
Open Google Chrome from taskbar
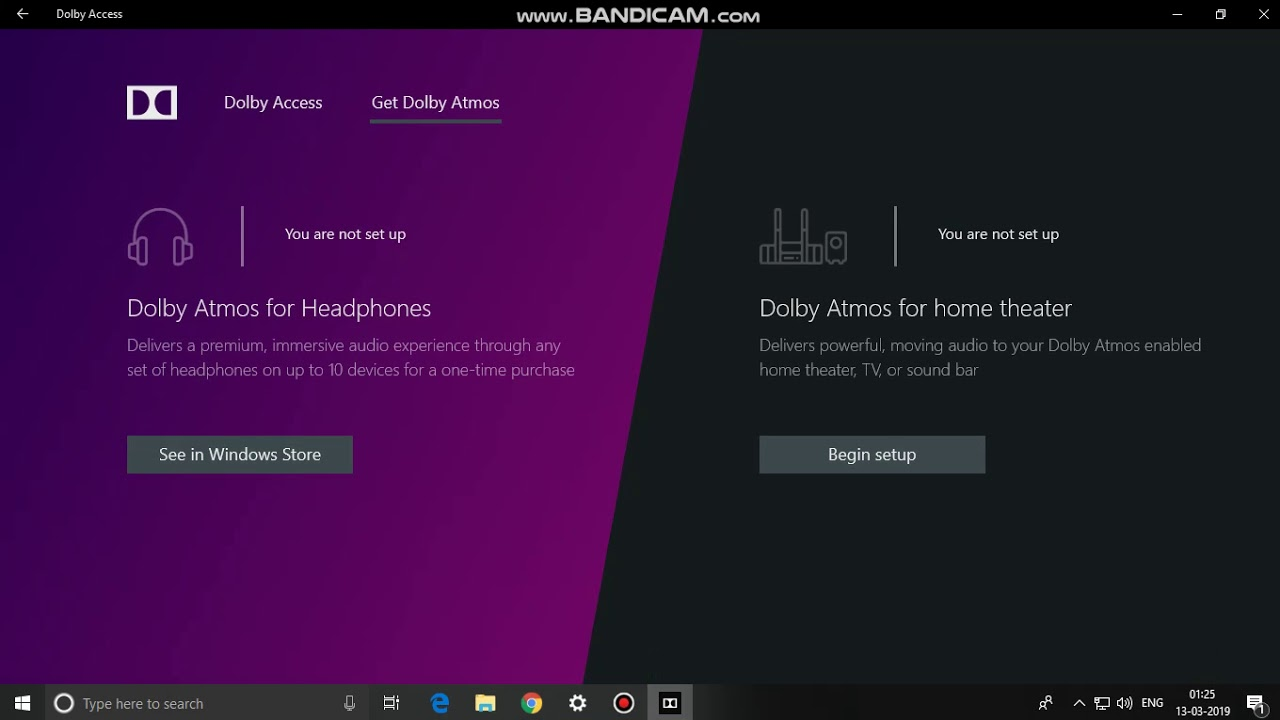click(x=531, y=703)
